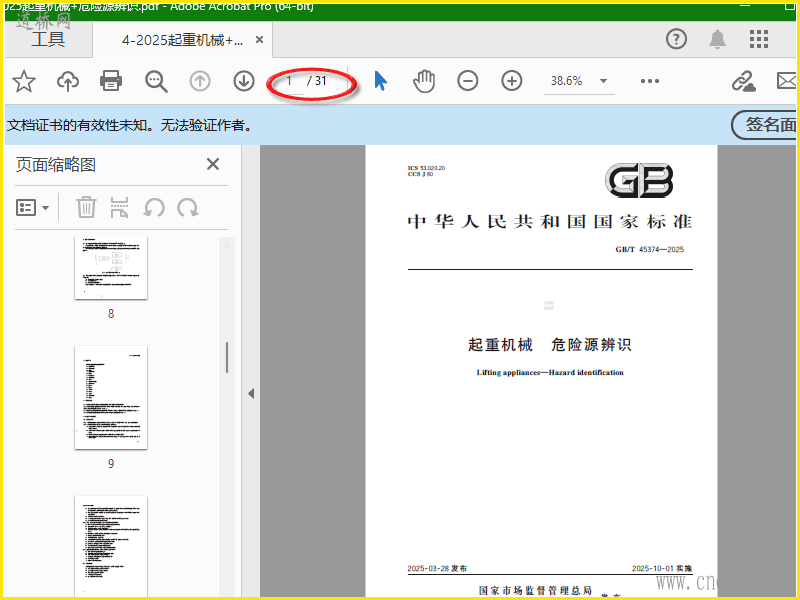Click the standard number GB/T 45374—2025
Viewport: 800px width, 600px height.
(649, 249)
